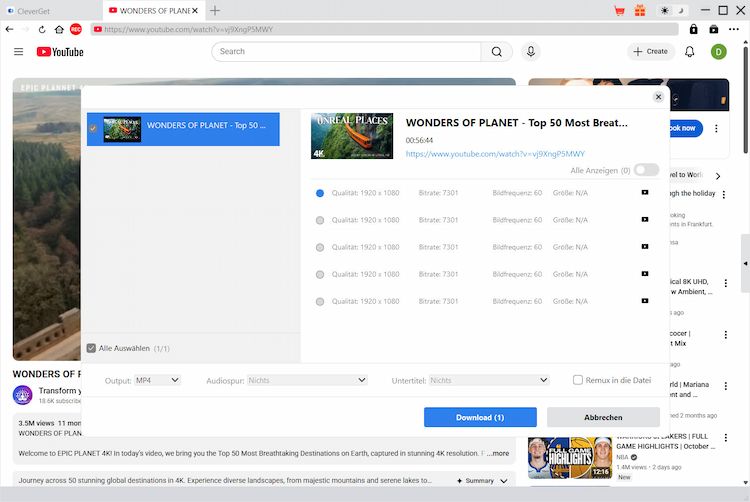Toggle the Alle Anzeigen switch
The width and height of the screenshot is (750, 502).
click(646, 170)
